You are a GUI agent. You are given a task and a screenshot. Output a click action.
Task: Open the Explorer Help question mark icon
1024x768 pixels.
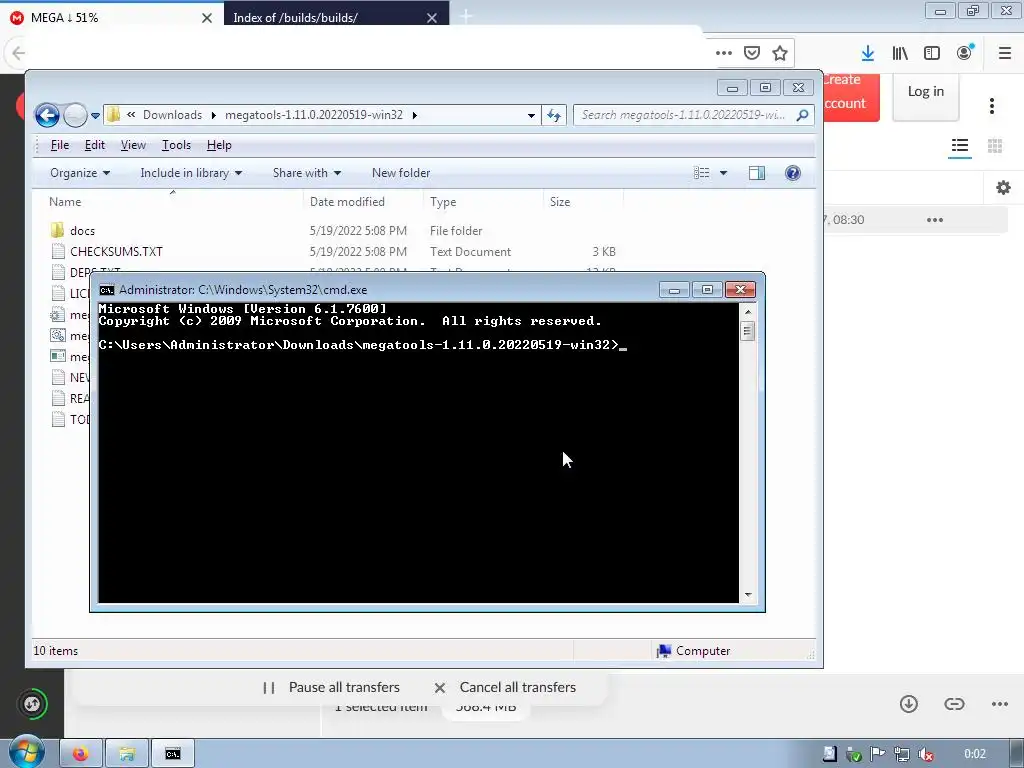793,173
